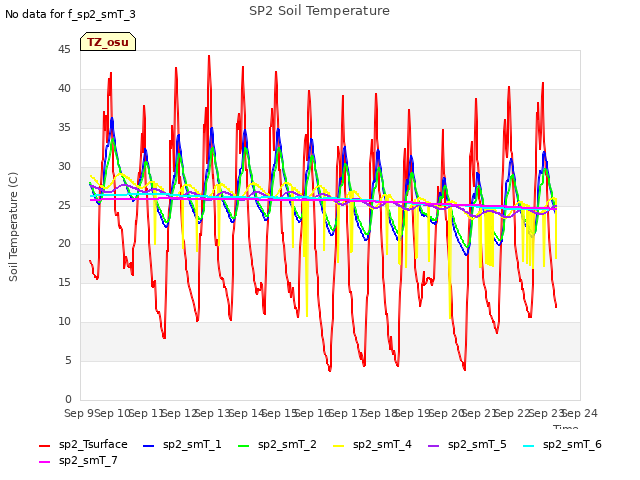Click the 0 y-axis tick label
This screenshot has width=640, height=480.
click(x=68, y=399)
